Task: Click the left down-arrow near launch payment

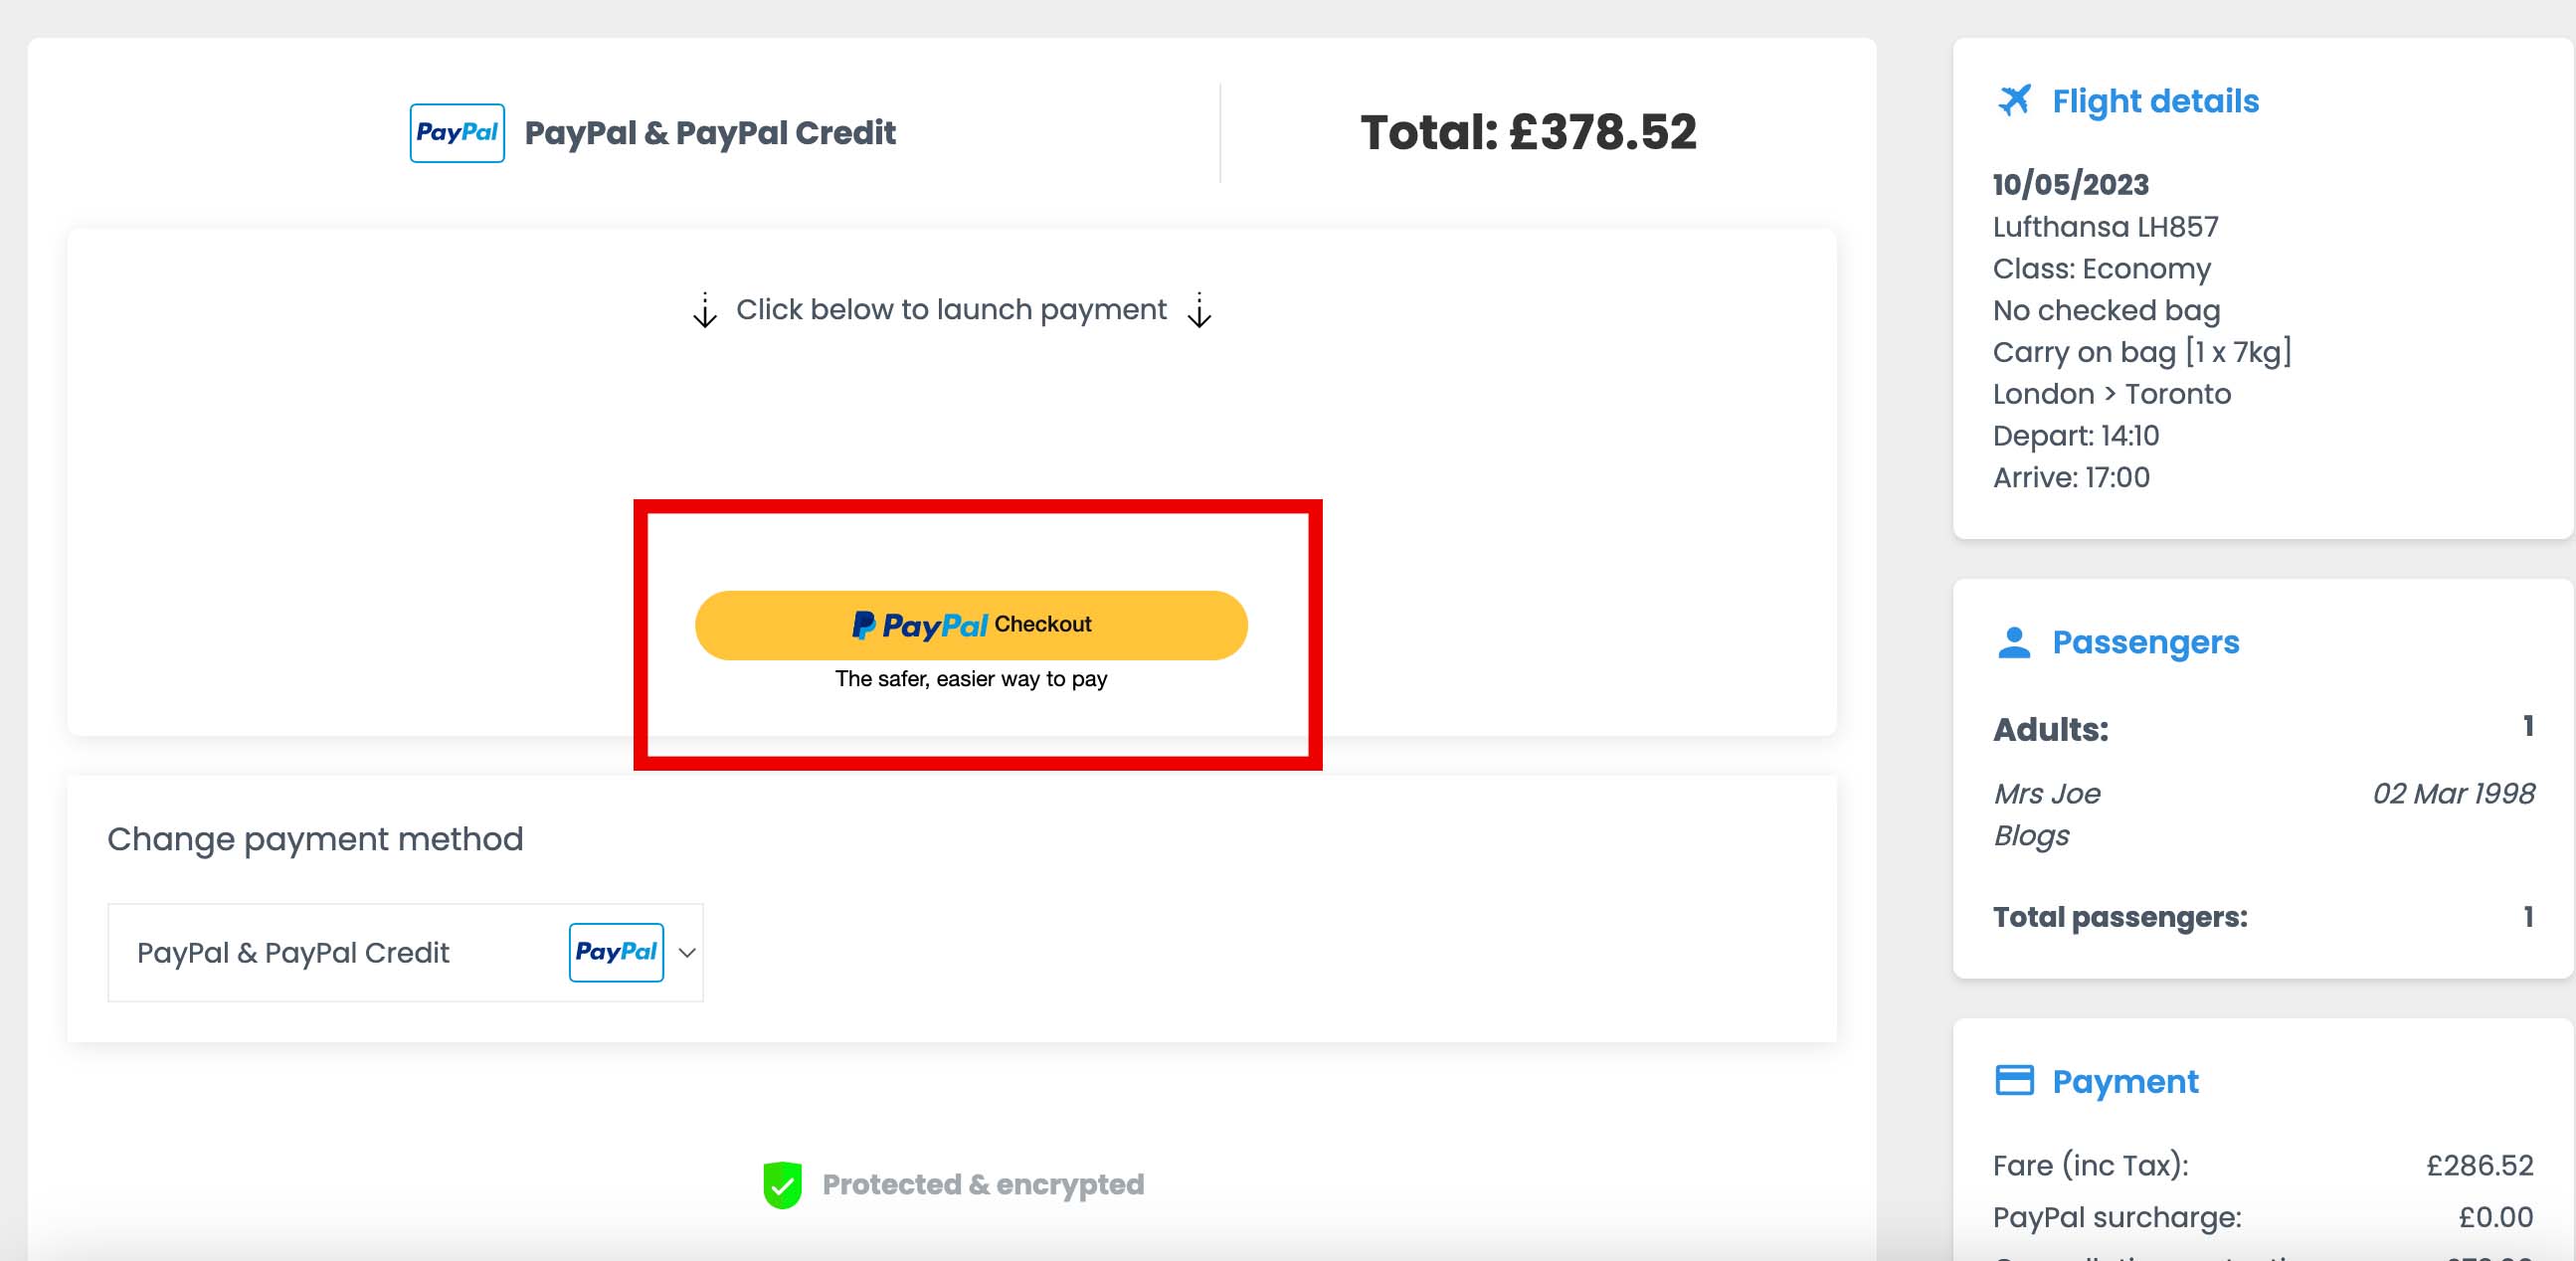Action: [705, 310]
